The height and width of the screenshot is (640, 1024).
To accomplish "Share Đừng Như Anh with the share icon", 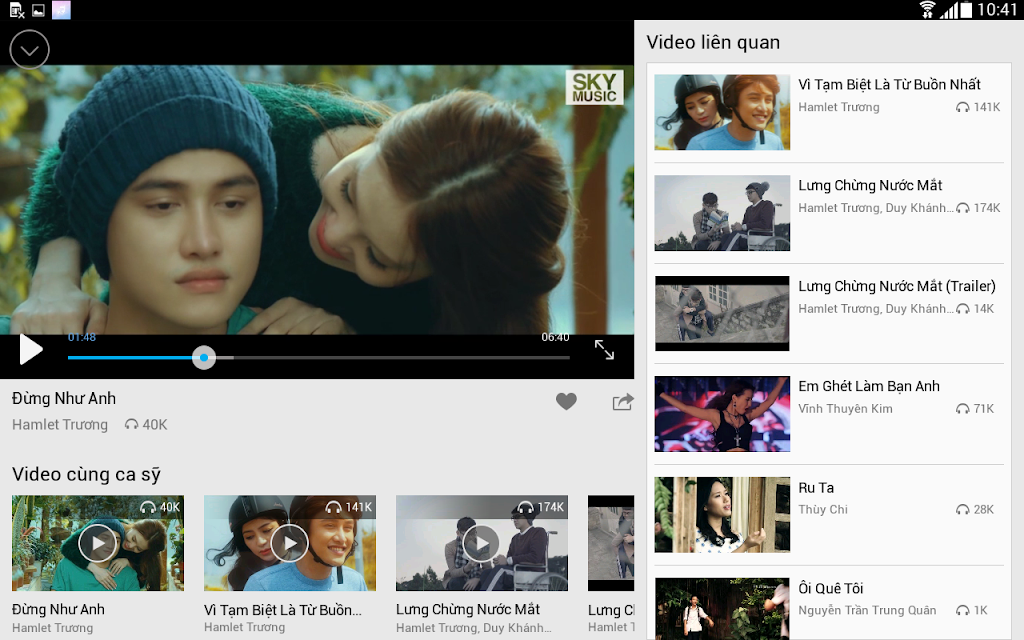I will click(623, 402).
